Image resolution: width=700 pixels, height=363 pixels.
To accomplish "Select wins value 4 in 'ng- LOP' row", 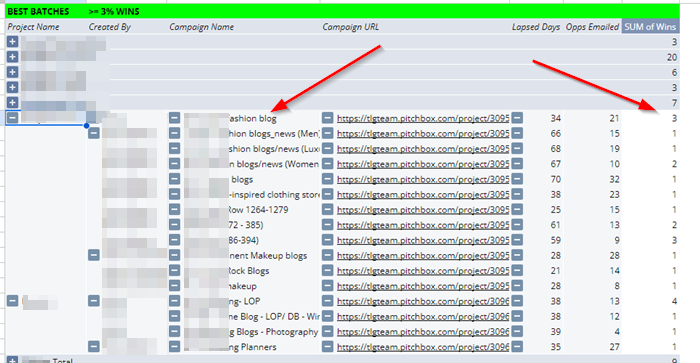I will pyautogui.click(x=674, y=301).
